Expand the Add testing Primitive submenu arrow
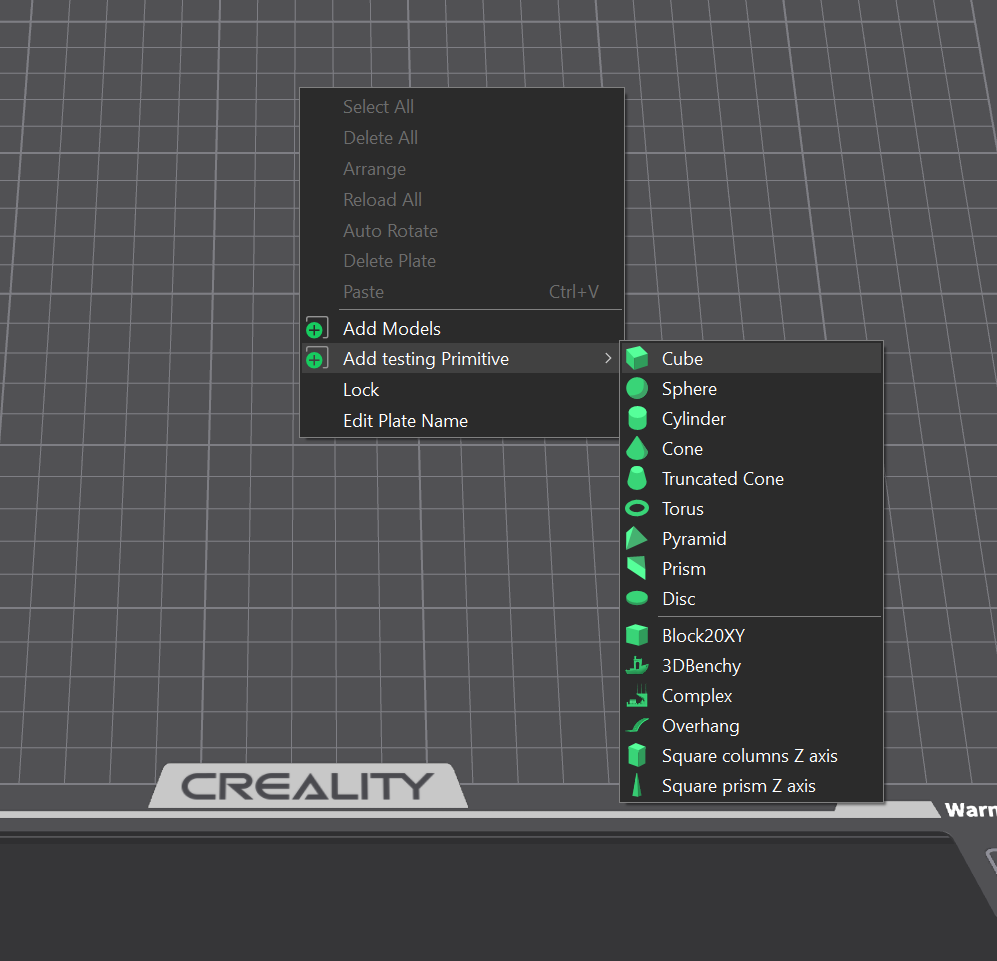Image resolution: width=997 pixels, height=961 pixels. [x=608, y=359]
